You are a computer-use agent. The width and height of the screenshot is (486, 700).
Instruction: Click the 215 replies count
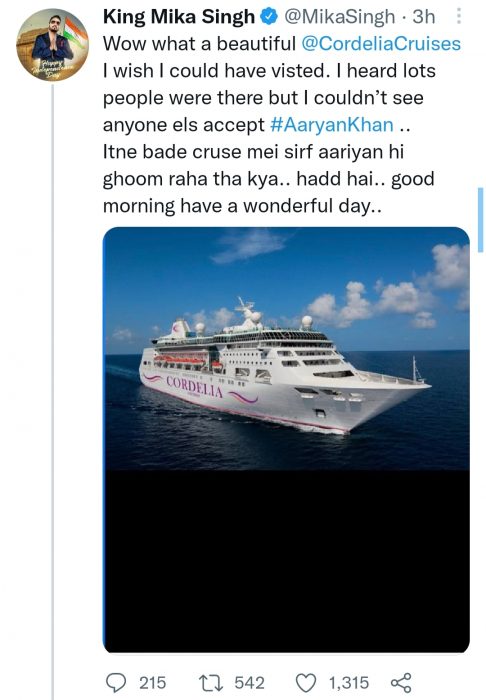152,683
